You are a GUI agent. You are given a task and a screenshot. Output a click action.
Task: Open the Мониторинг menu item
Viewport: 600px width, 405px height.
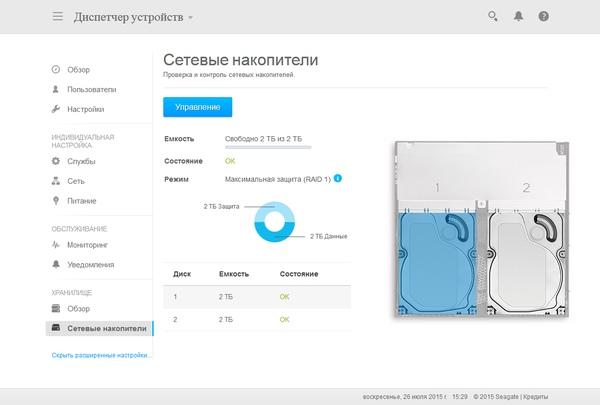87,245
